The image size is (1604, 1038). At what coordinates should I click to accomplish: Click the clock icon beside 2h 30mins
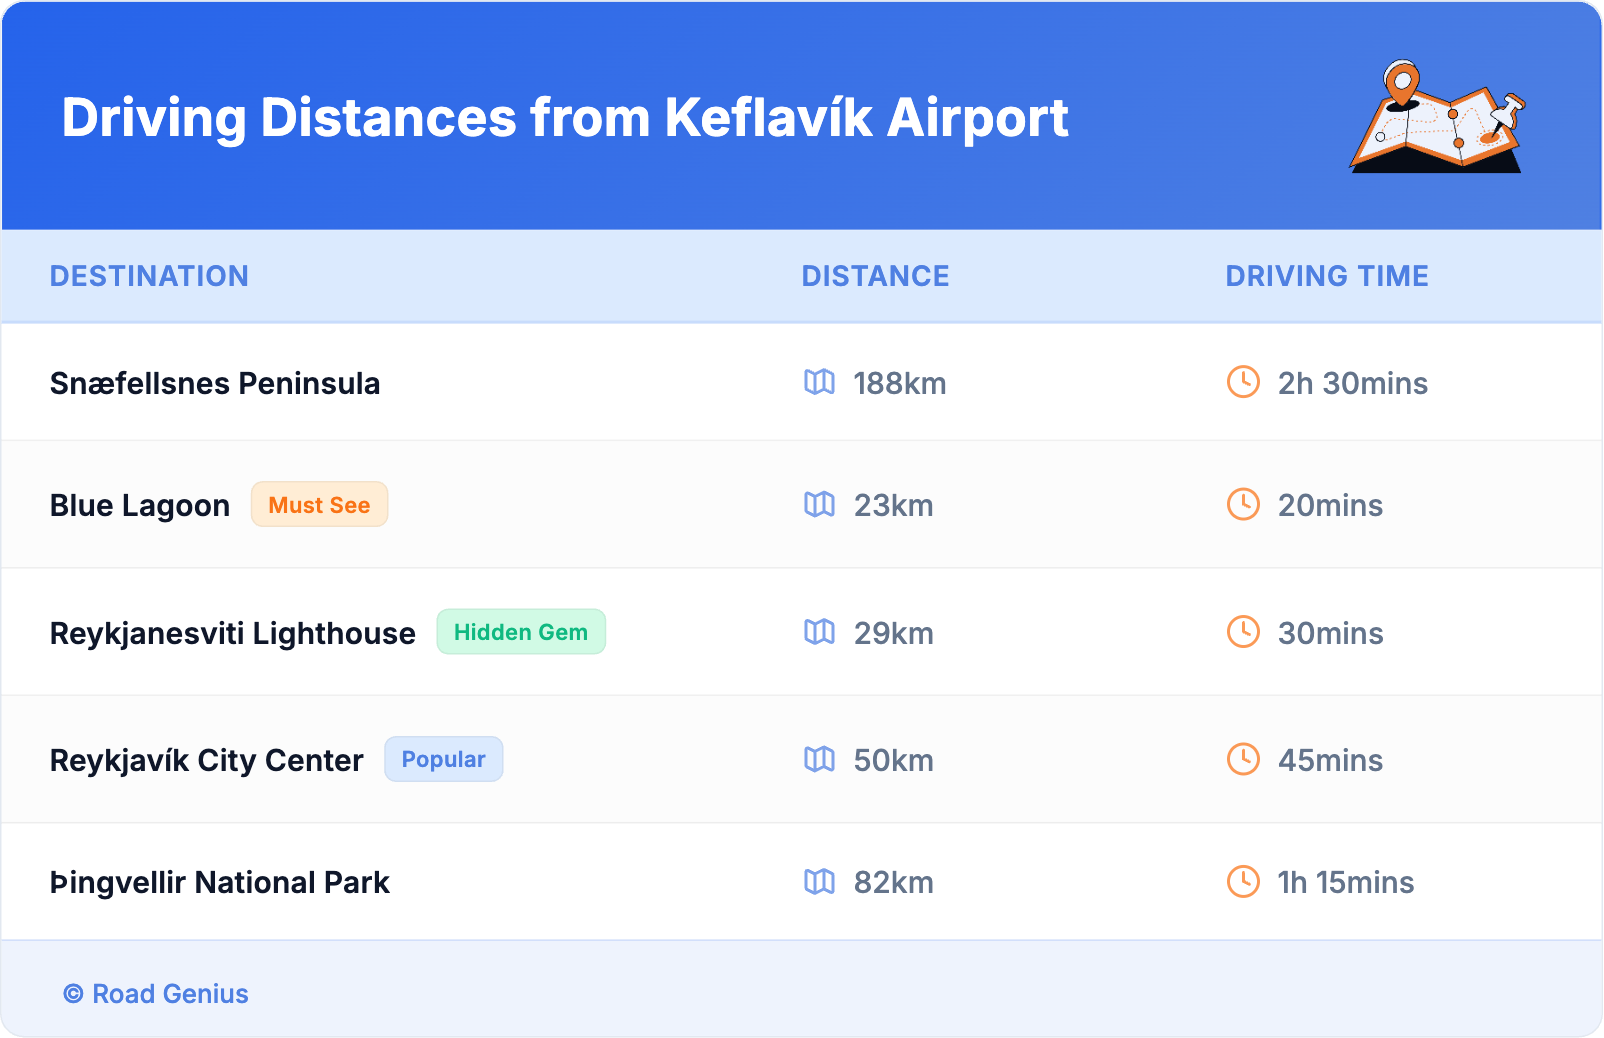(x=1243, y=382)
